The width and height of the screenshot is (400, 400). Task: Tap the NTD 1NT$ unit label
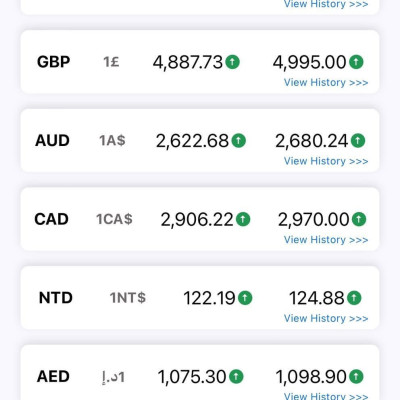point(128,298)
